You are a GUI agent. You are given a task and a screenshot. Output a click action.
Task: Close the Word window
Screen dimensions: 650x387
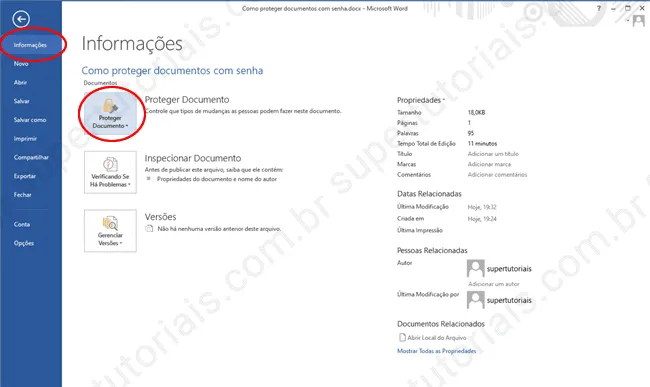(642, 8)
